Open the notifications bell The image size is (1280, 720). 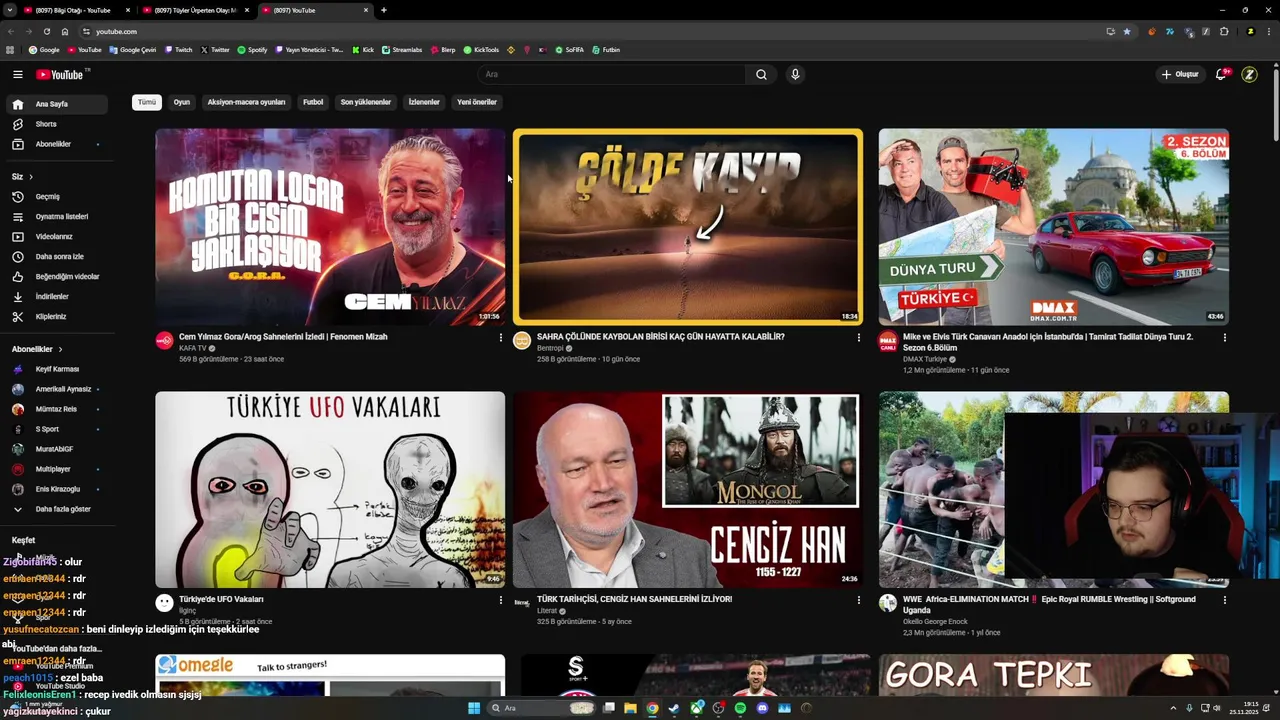1221,74
